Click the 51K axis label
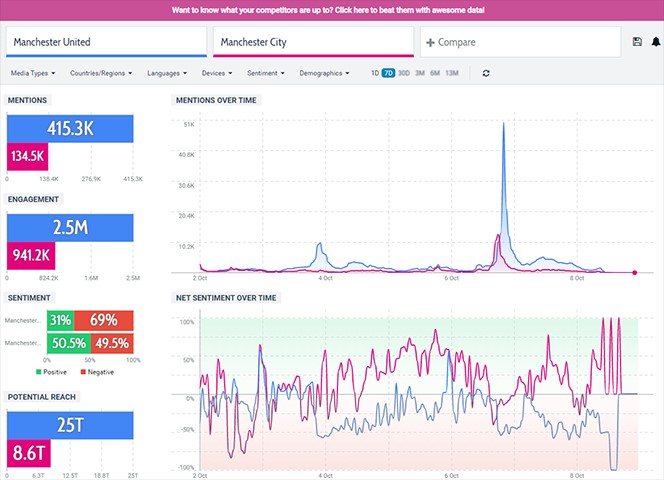 coord(189,125)
